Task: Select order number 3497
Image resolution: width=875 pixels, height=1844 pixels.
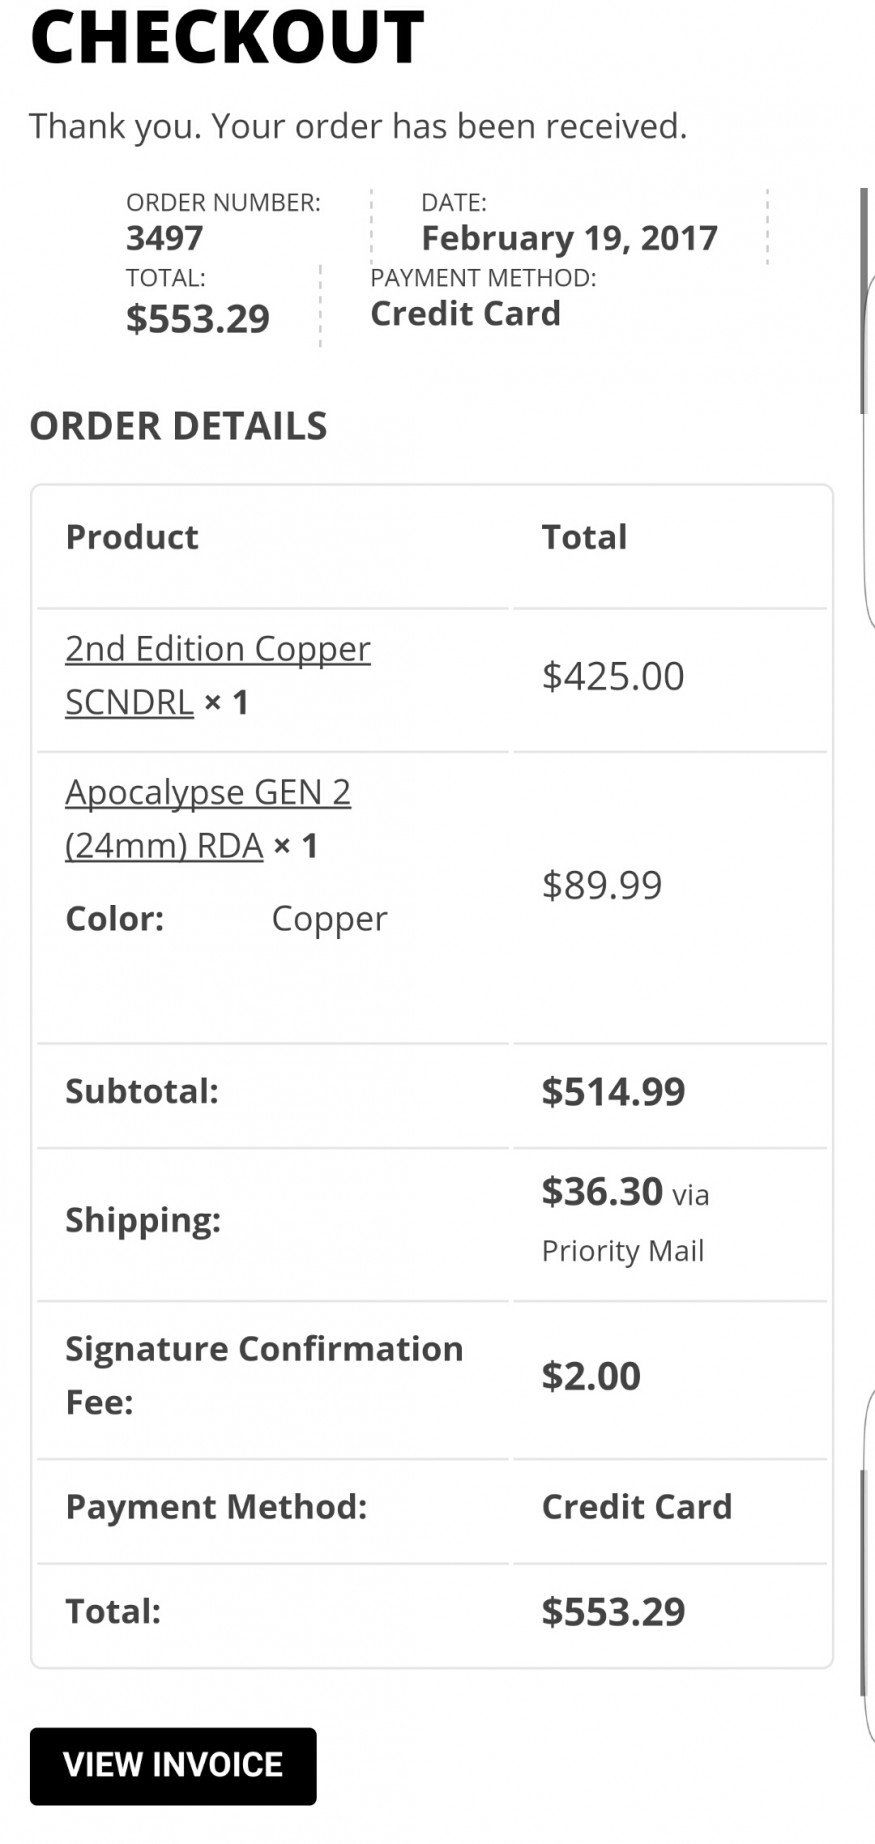Action: (164, 238)
